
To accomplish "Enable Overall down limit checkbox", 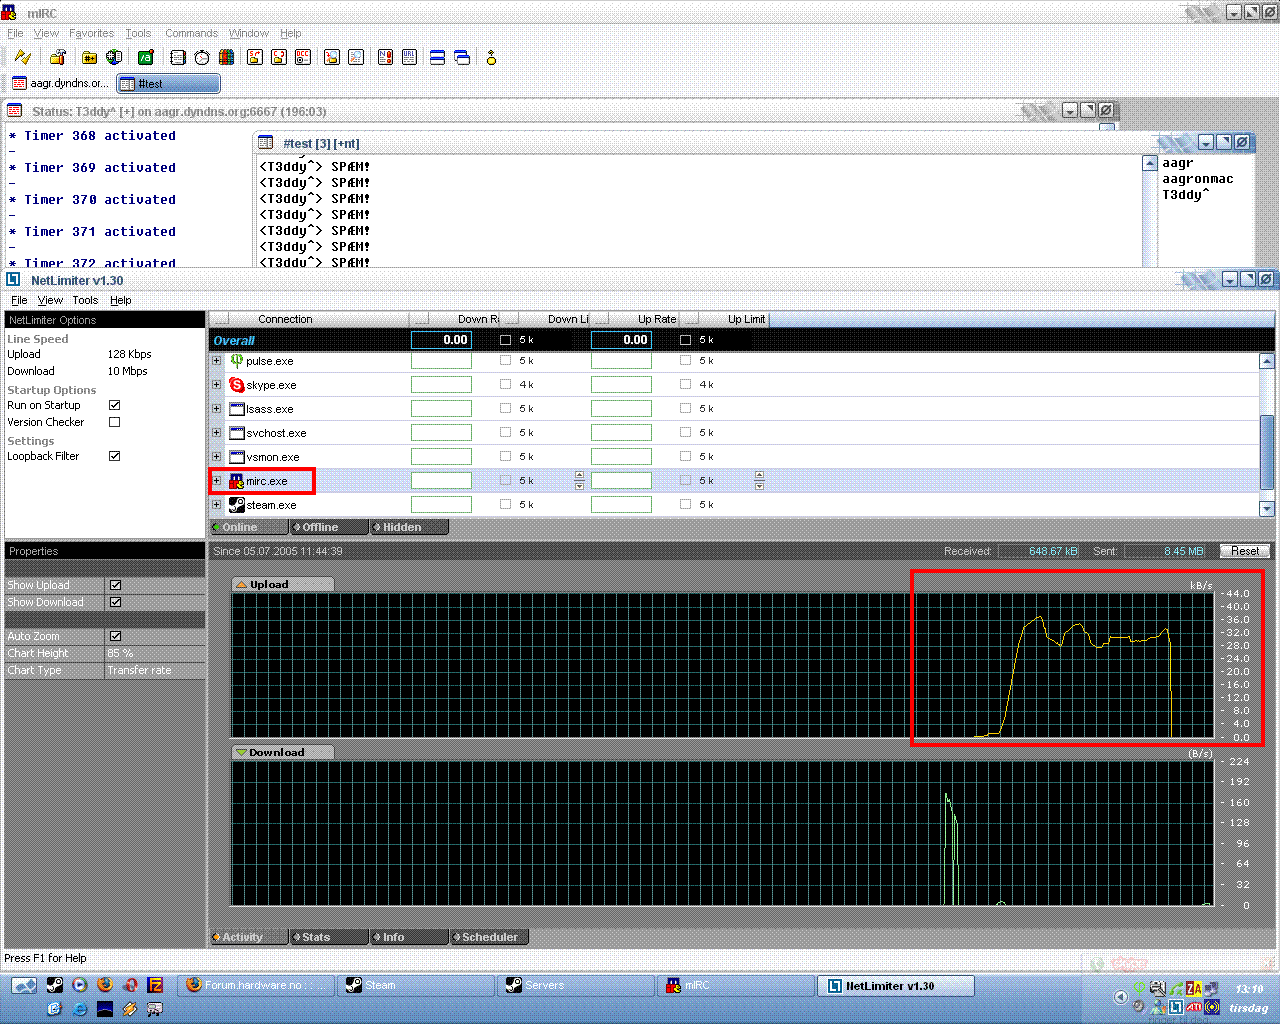I will click(505, 340).
